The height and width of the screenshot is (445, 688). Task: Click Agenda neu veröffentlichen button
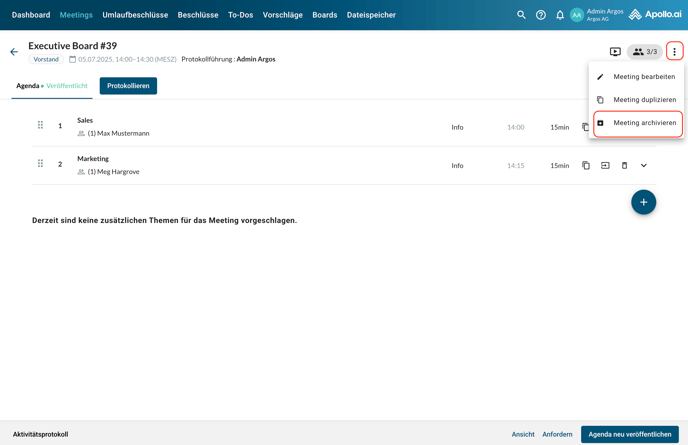[x=629, y=434]
